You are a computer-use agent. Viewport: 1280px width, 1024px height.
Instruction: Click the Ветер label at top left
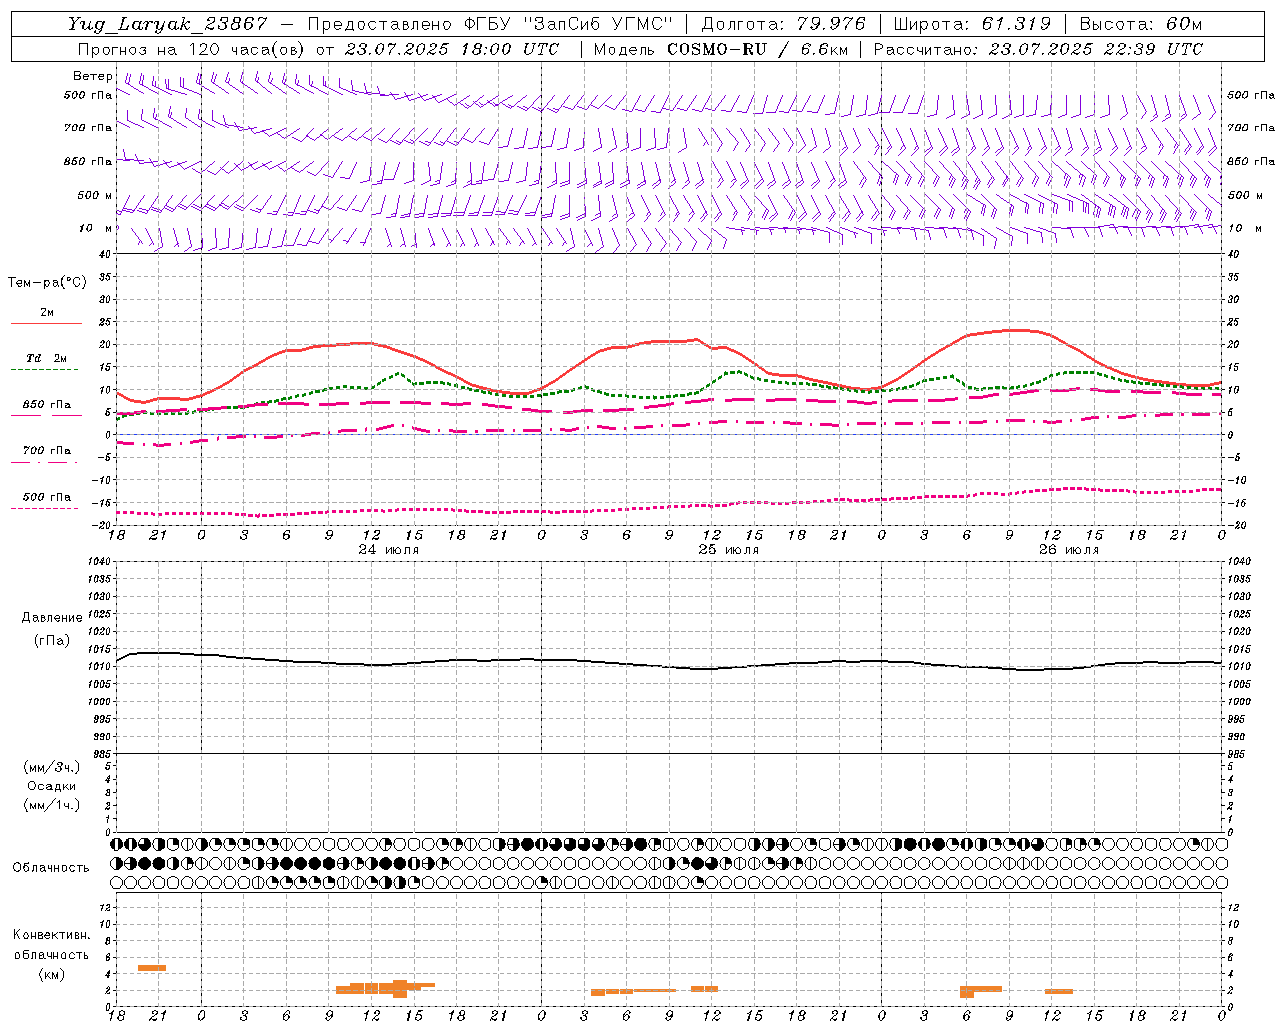click(x=93, y=76)
